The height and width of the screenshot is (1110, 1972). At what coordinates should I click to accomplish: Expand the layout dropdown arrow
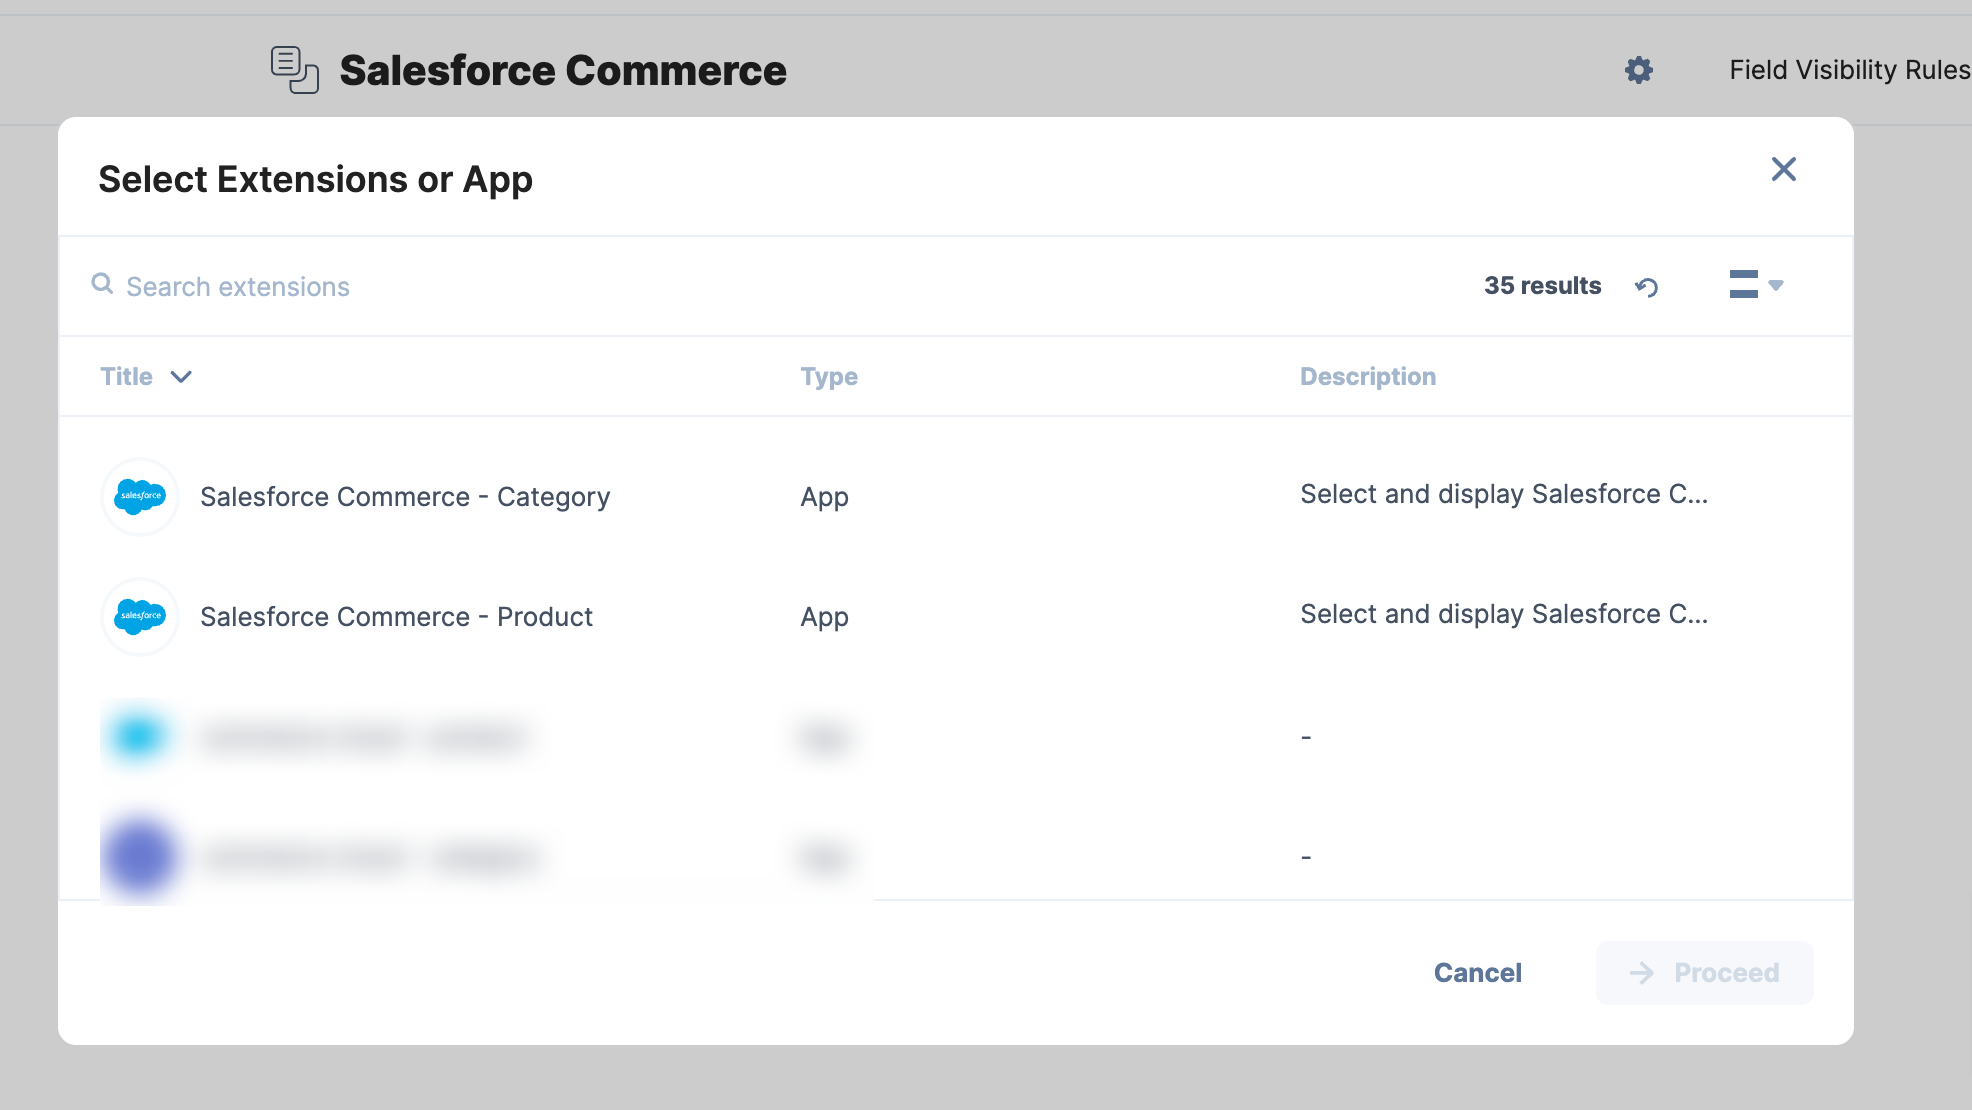tap(1776, 286)
